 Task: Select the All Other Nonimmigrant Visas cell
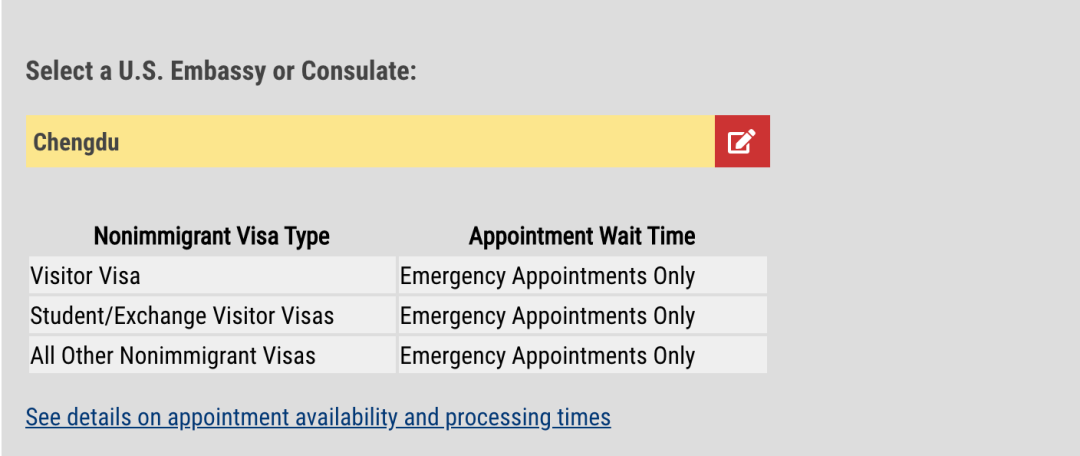(x=173, y=356)
